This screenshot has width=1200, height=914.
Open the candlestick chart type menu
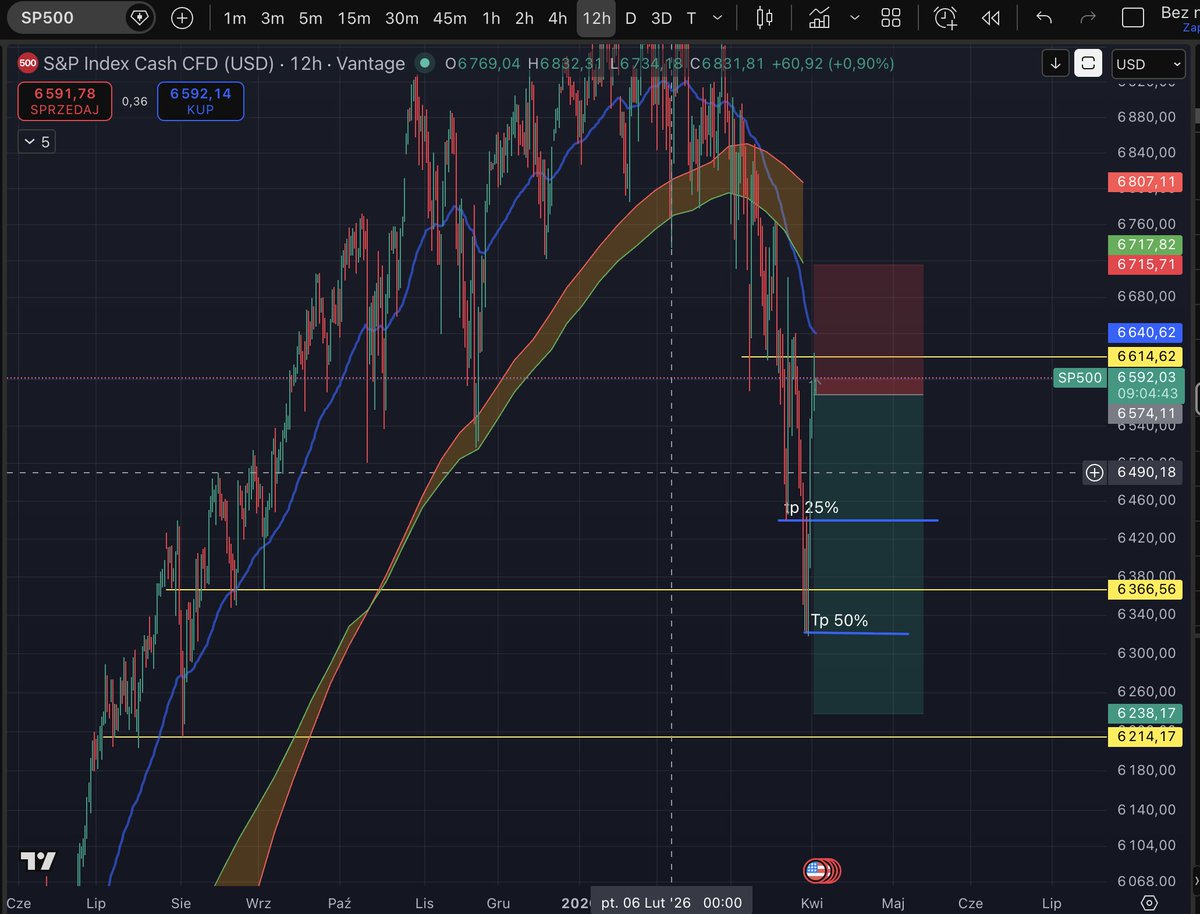tap(765, 18)
